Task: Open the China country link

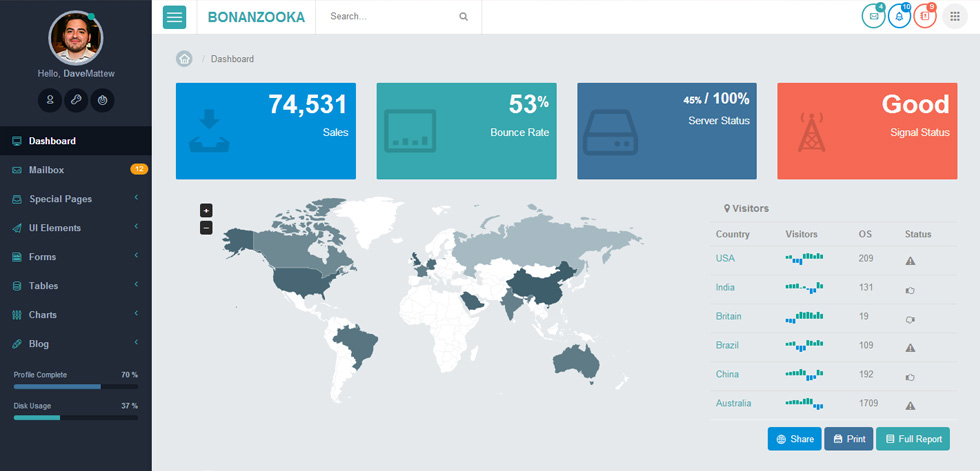Action: (x=727, y=374)
